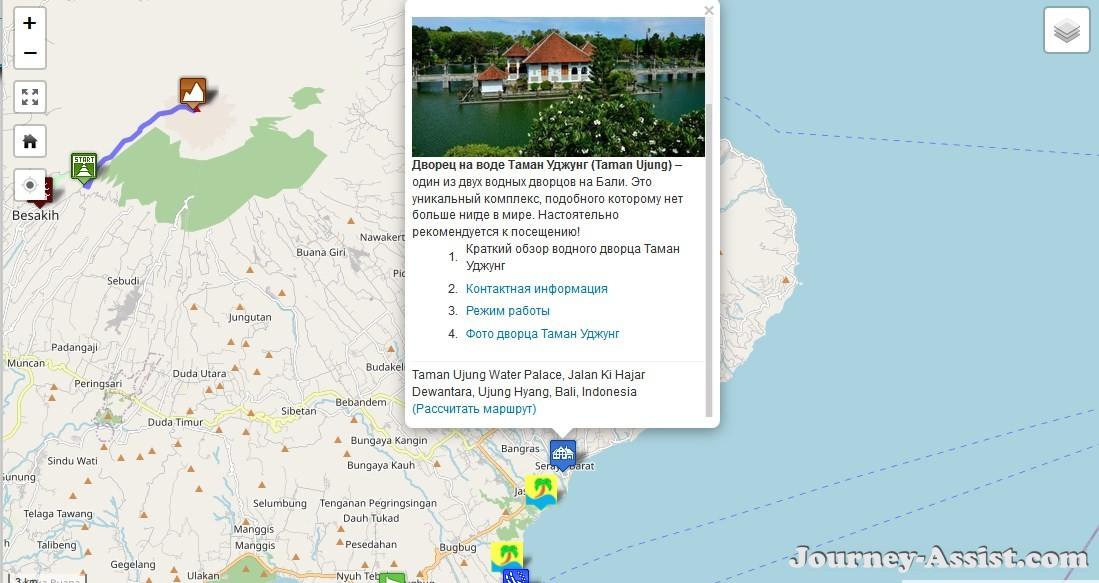Zoom out of the map
1099x583 pixels.
click(29, 53)
